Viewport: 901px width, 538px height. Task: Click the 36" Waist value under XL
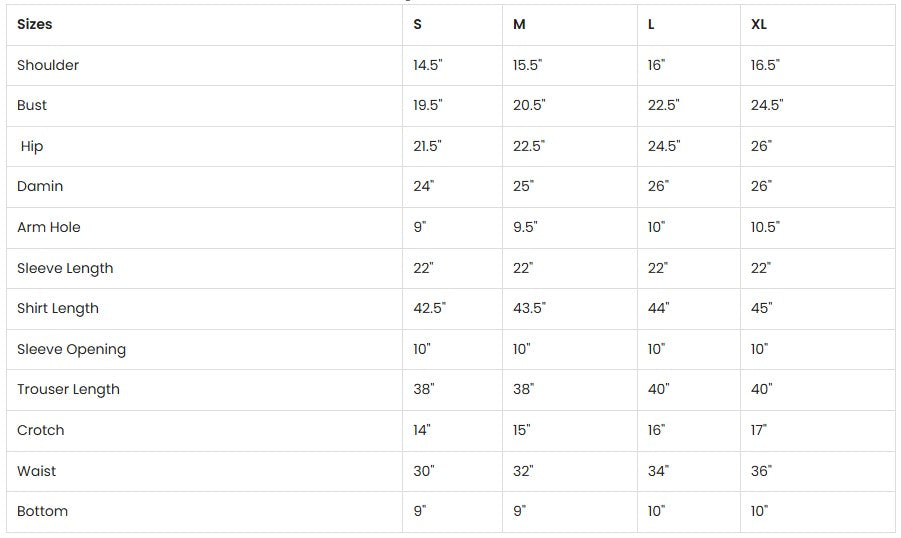click(762, 471)
